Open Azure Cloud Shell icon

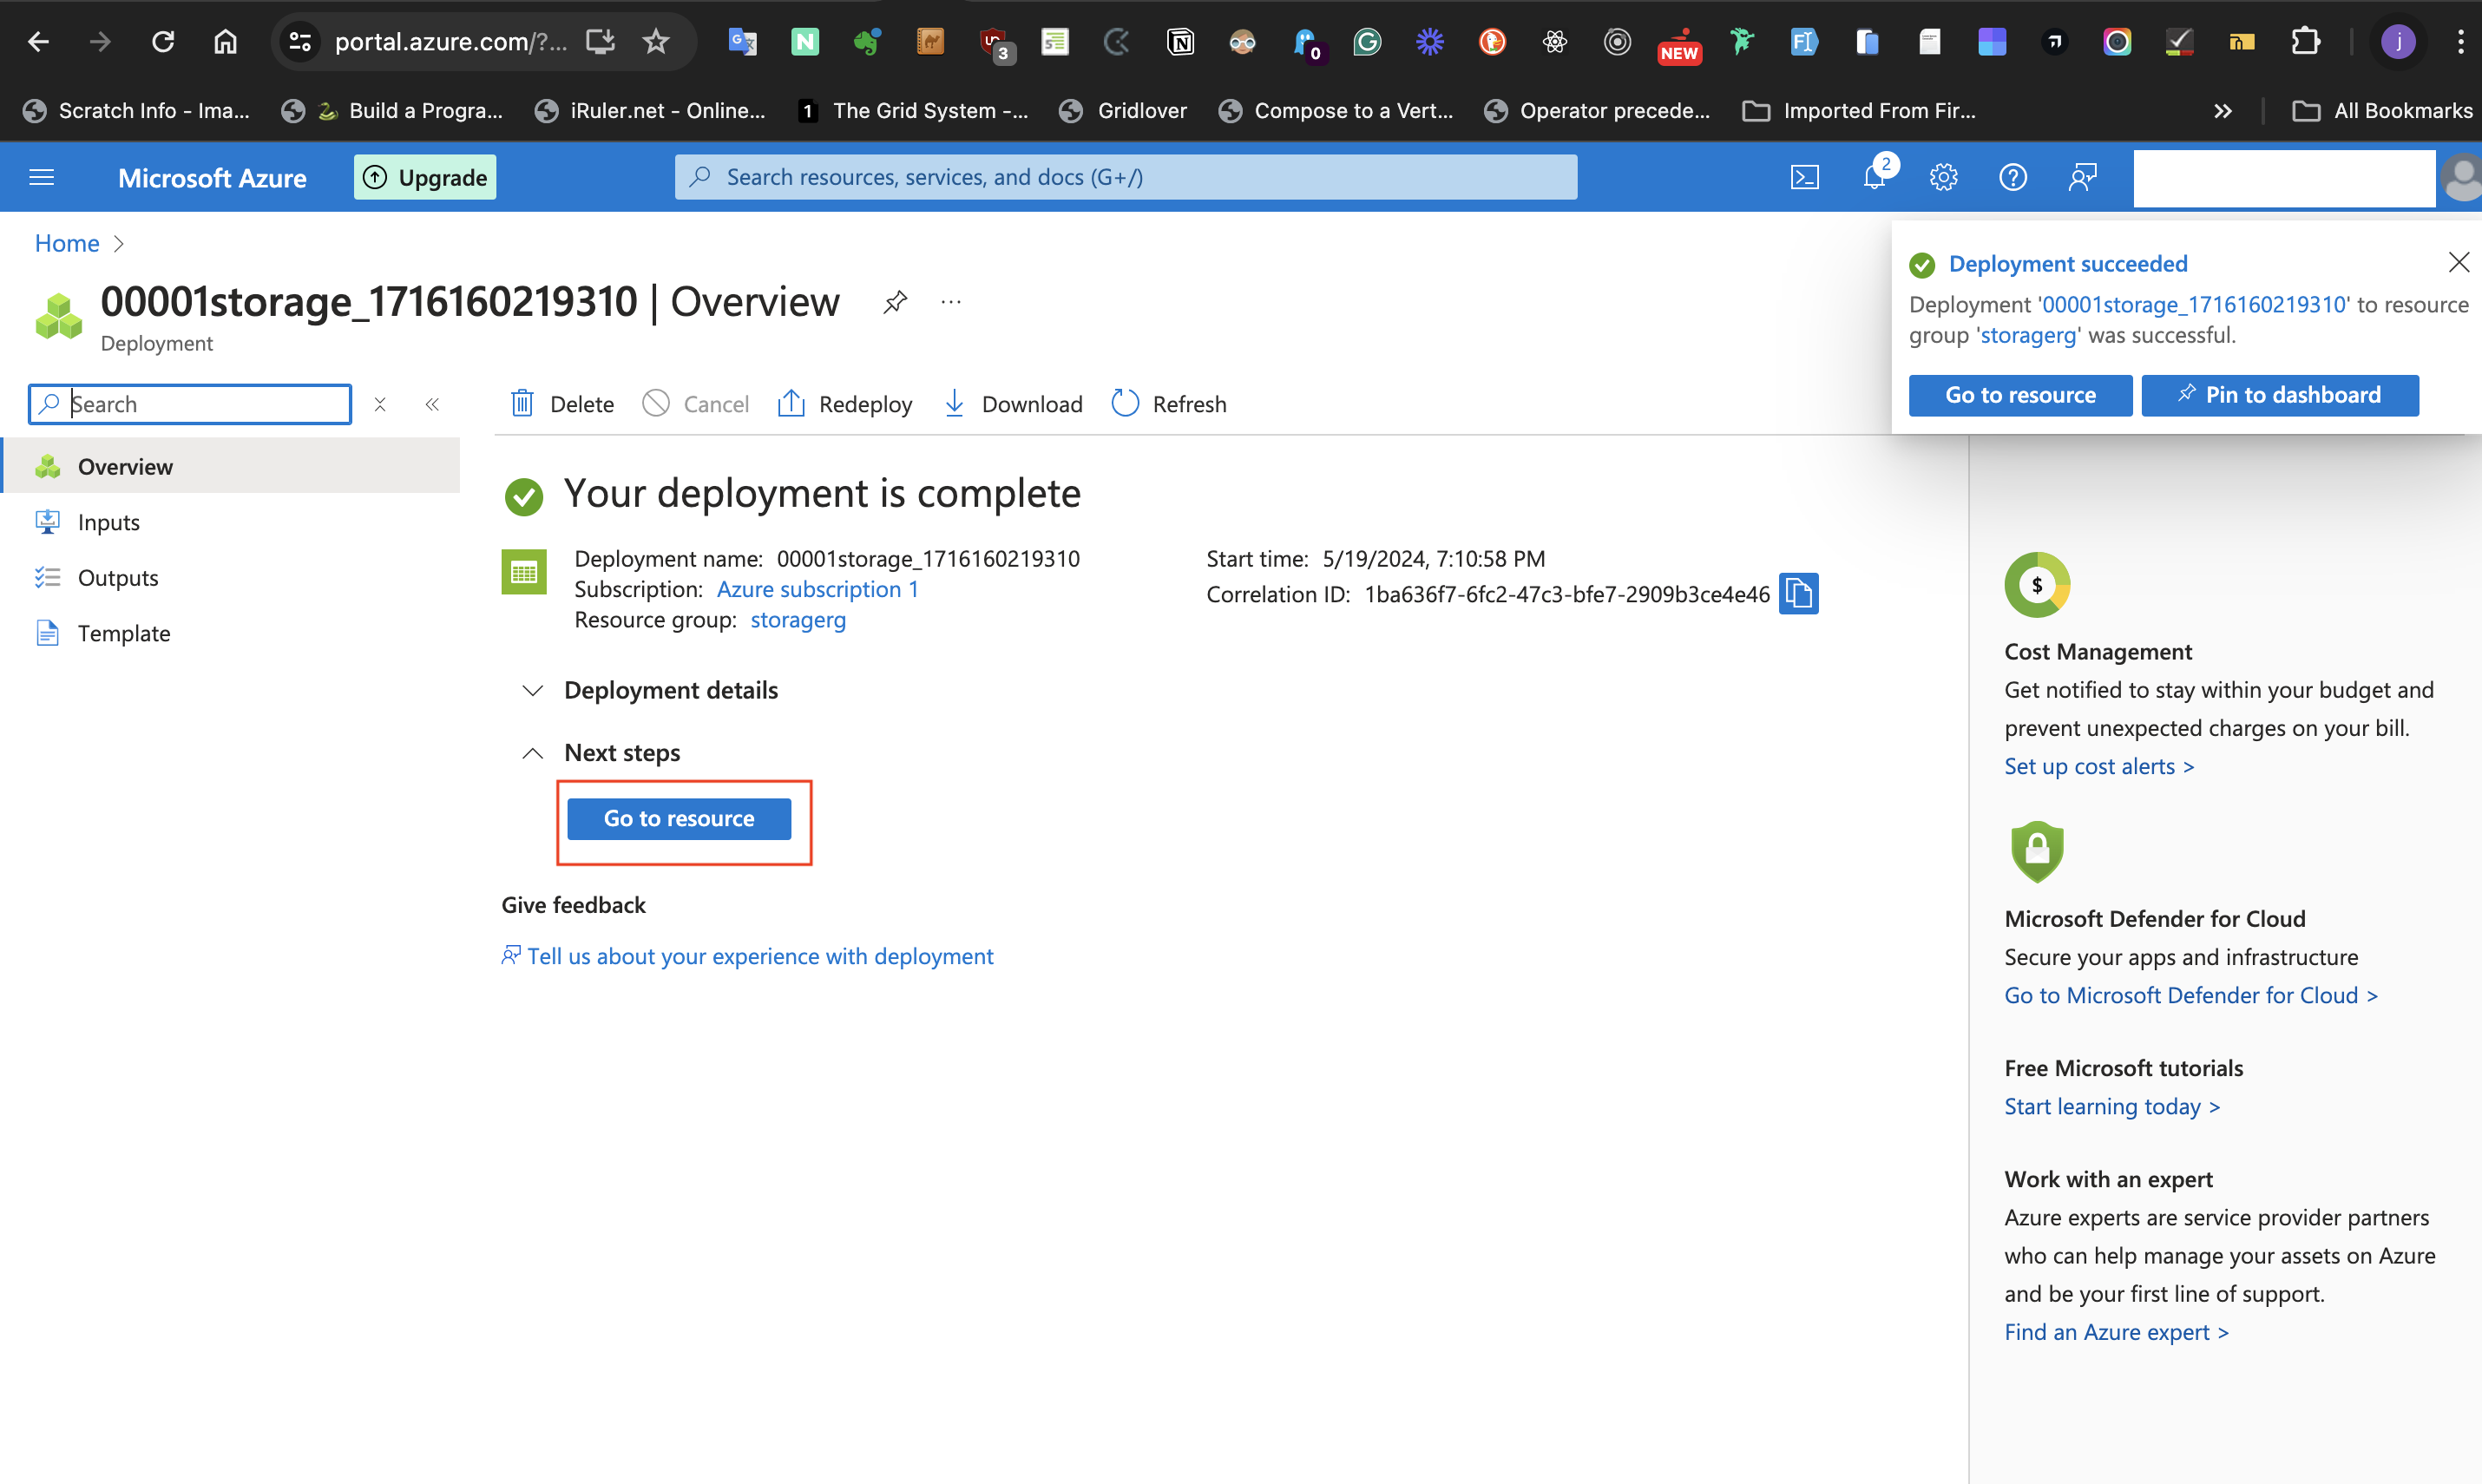click(x=1804, y=177)
